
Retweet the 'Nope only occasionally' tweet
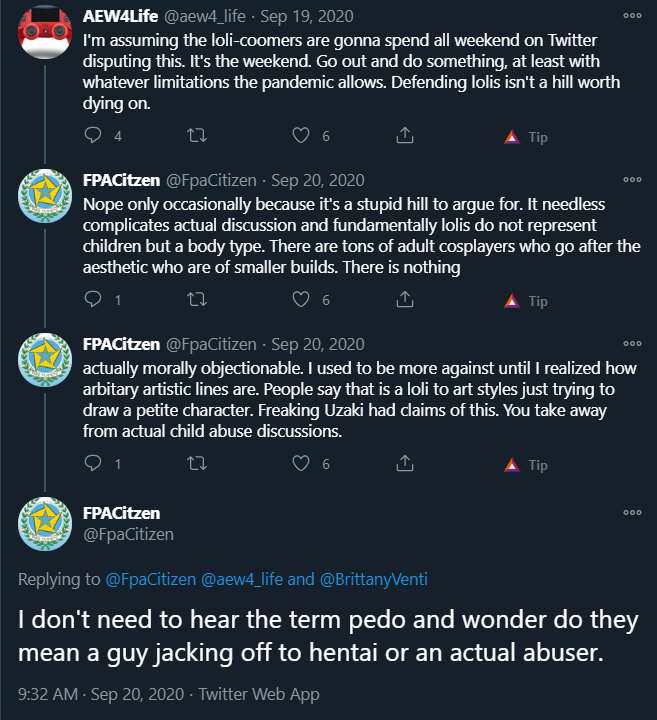pos(197,299)
